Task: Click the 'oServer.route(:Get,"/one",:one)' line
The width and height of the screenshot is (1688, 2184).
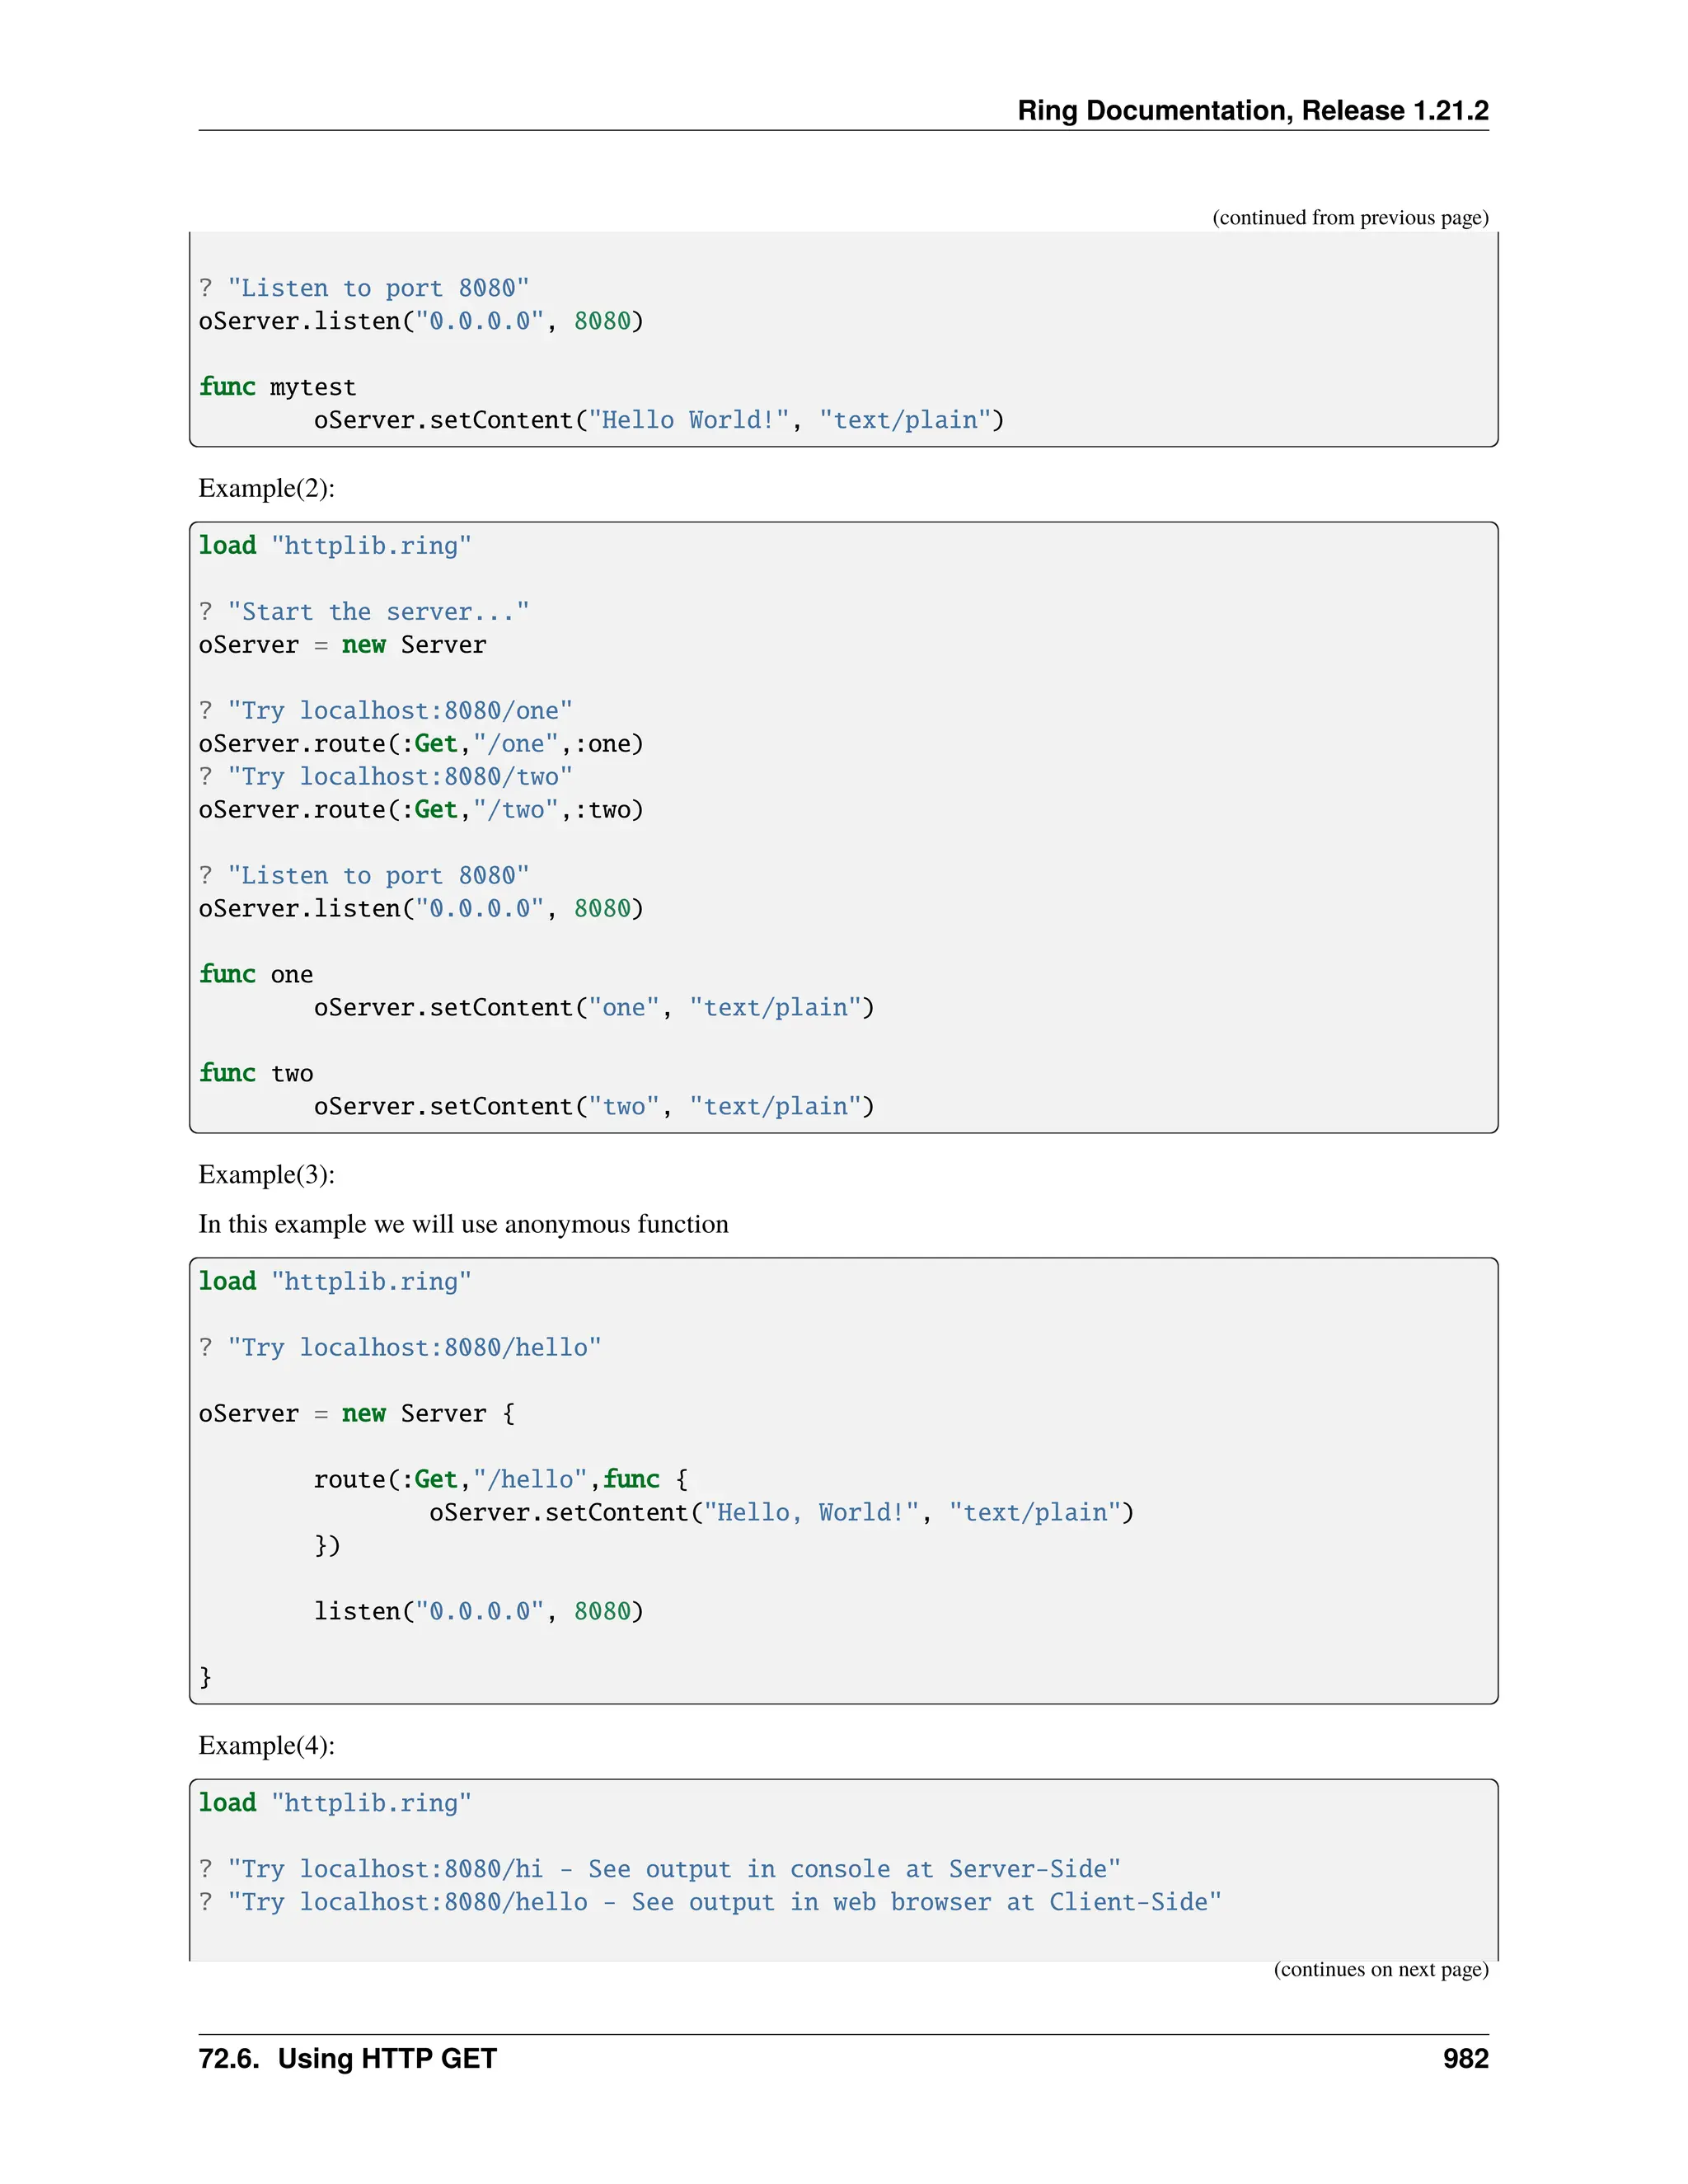Action: [x=421, y=744]
